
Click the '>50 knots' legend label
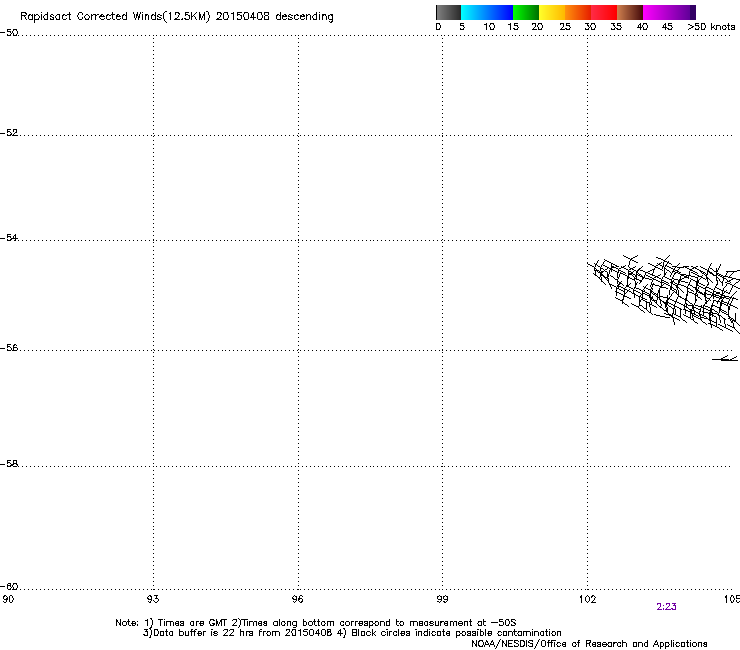[711, 27]
